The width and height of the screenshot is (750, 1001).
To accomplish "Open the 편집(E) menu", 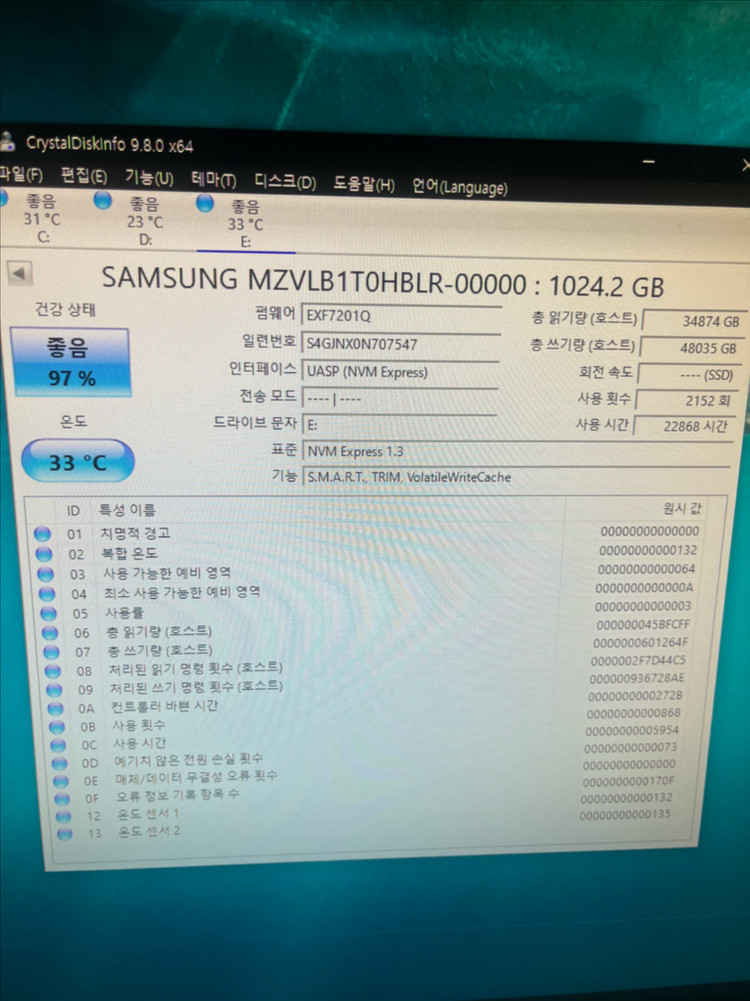I will (x=84, y=176).
